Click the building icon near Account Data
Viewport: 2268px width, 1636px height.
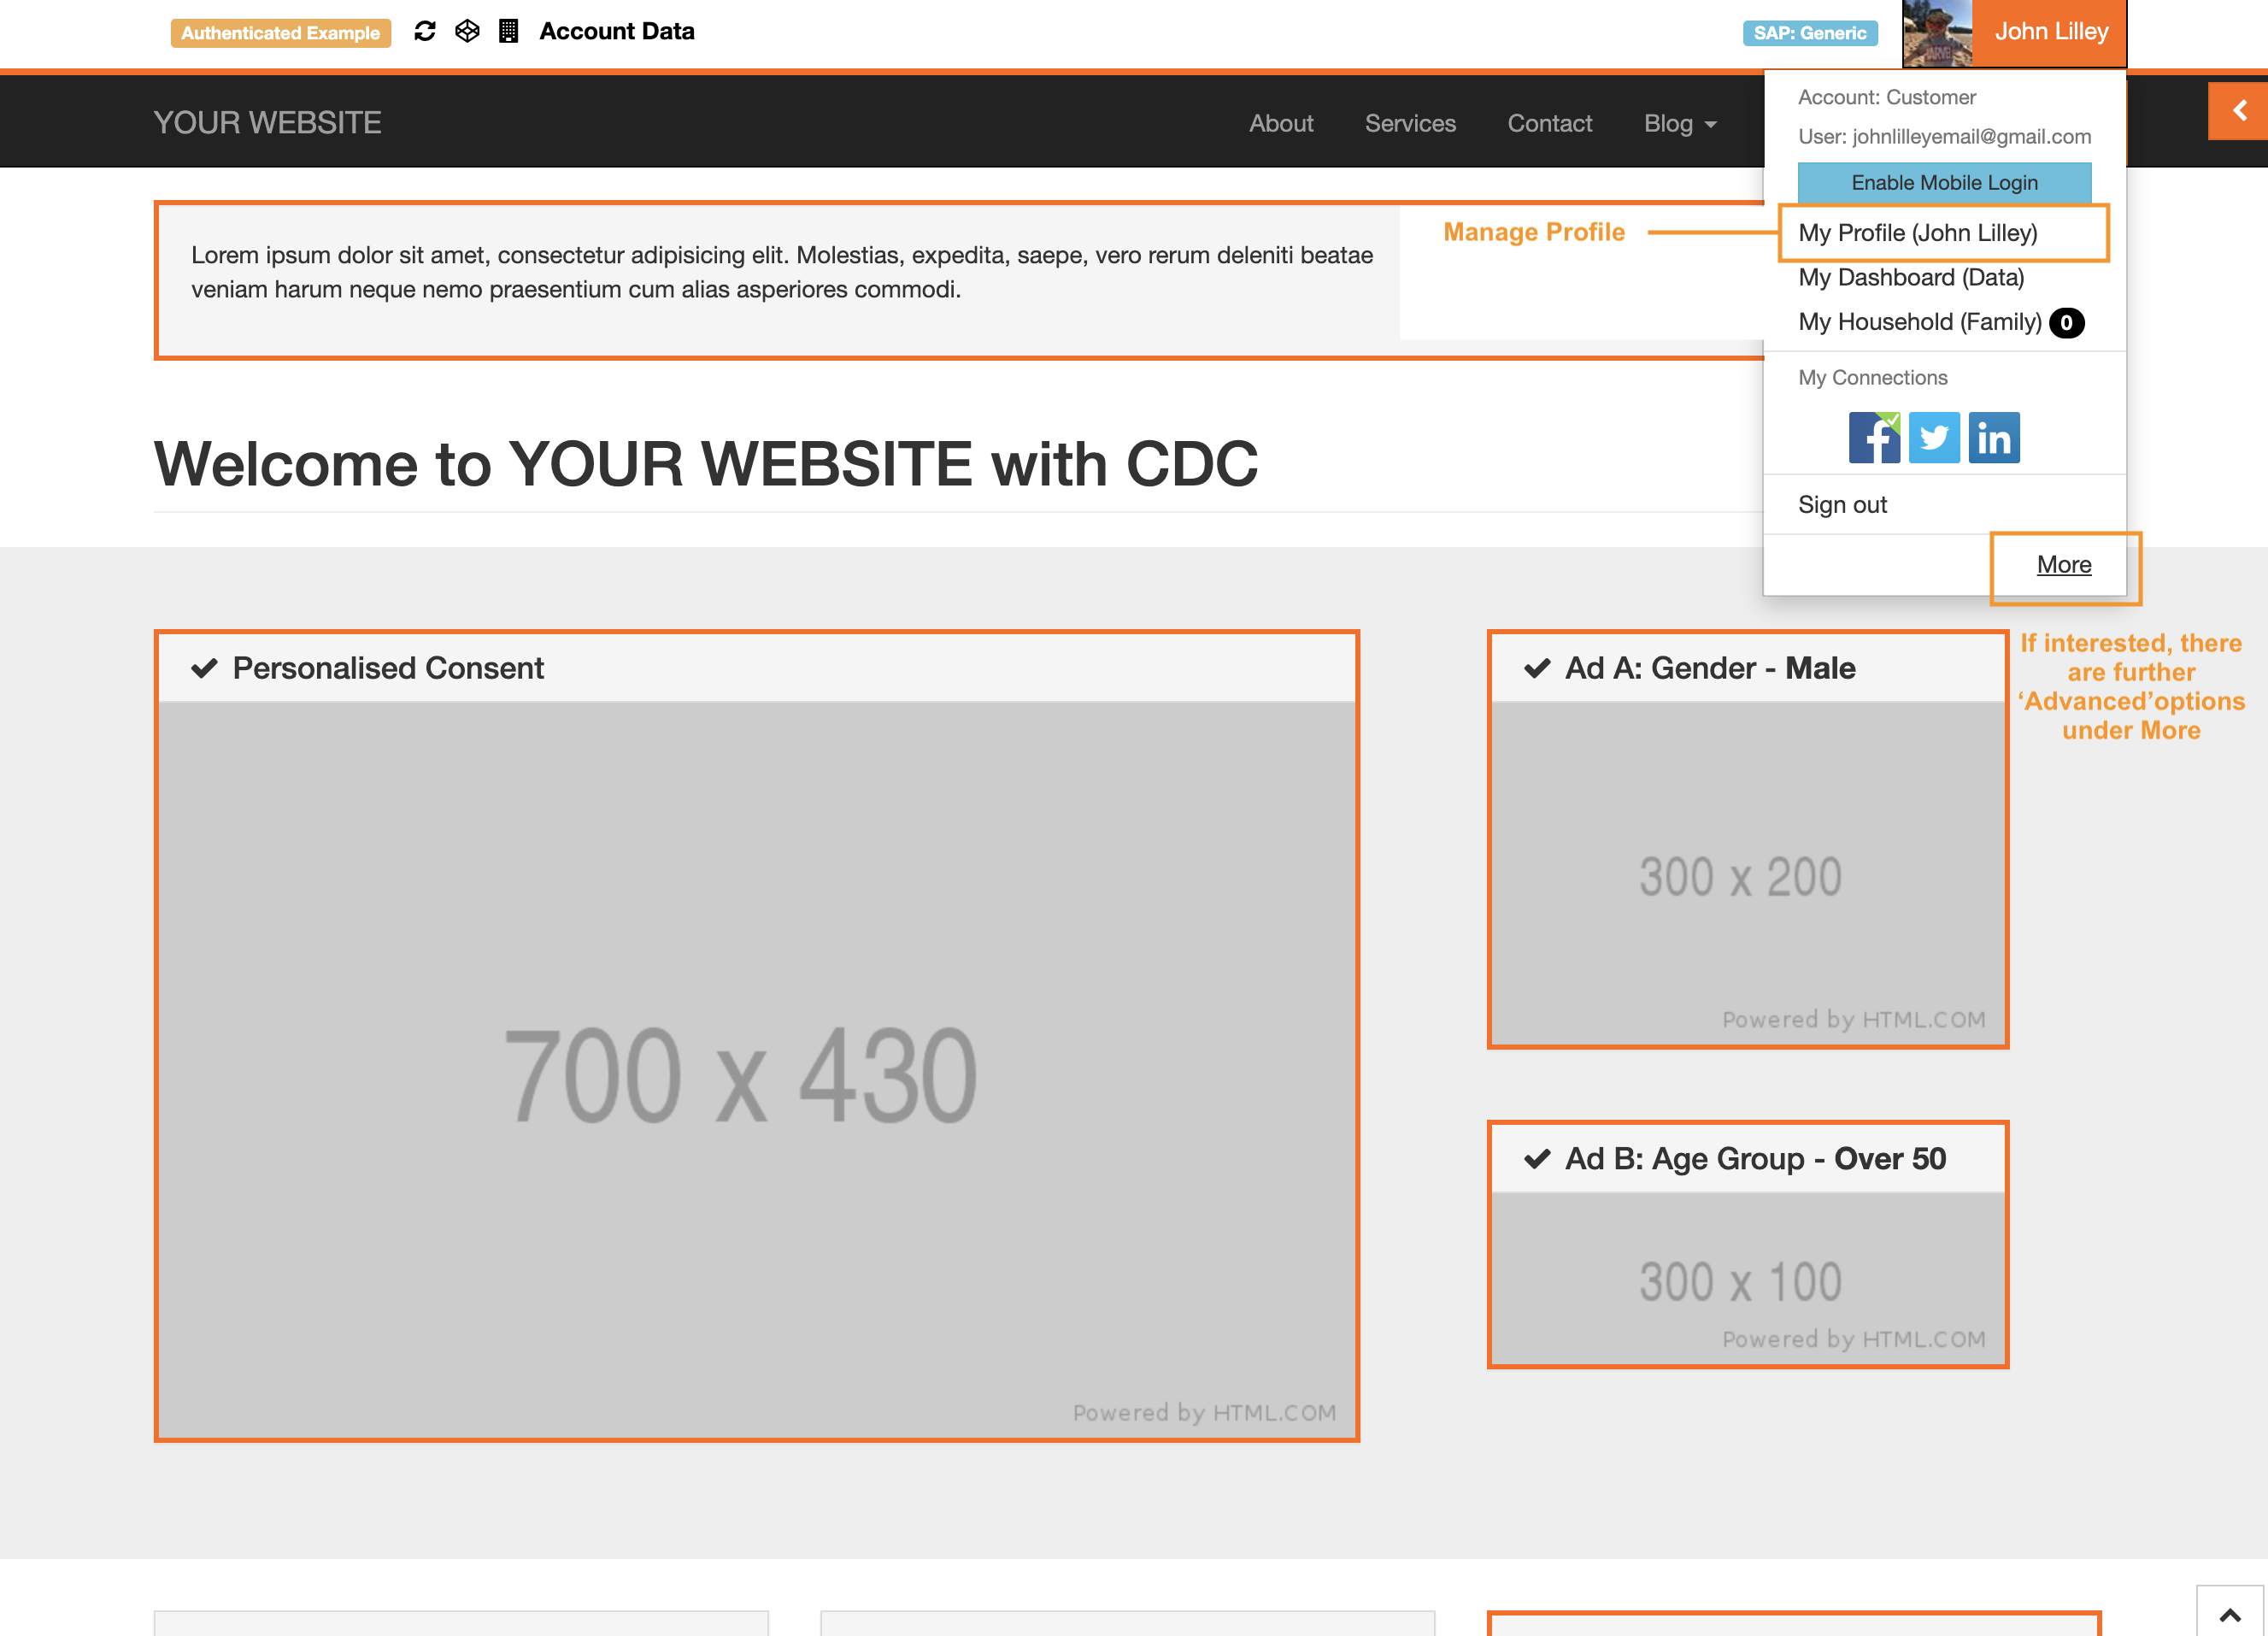[508, 31]
